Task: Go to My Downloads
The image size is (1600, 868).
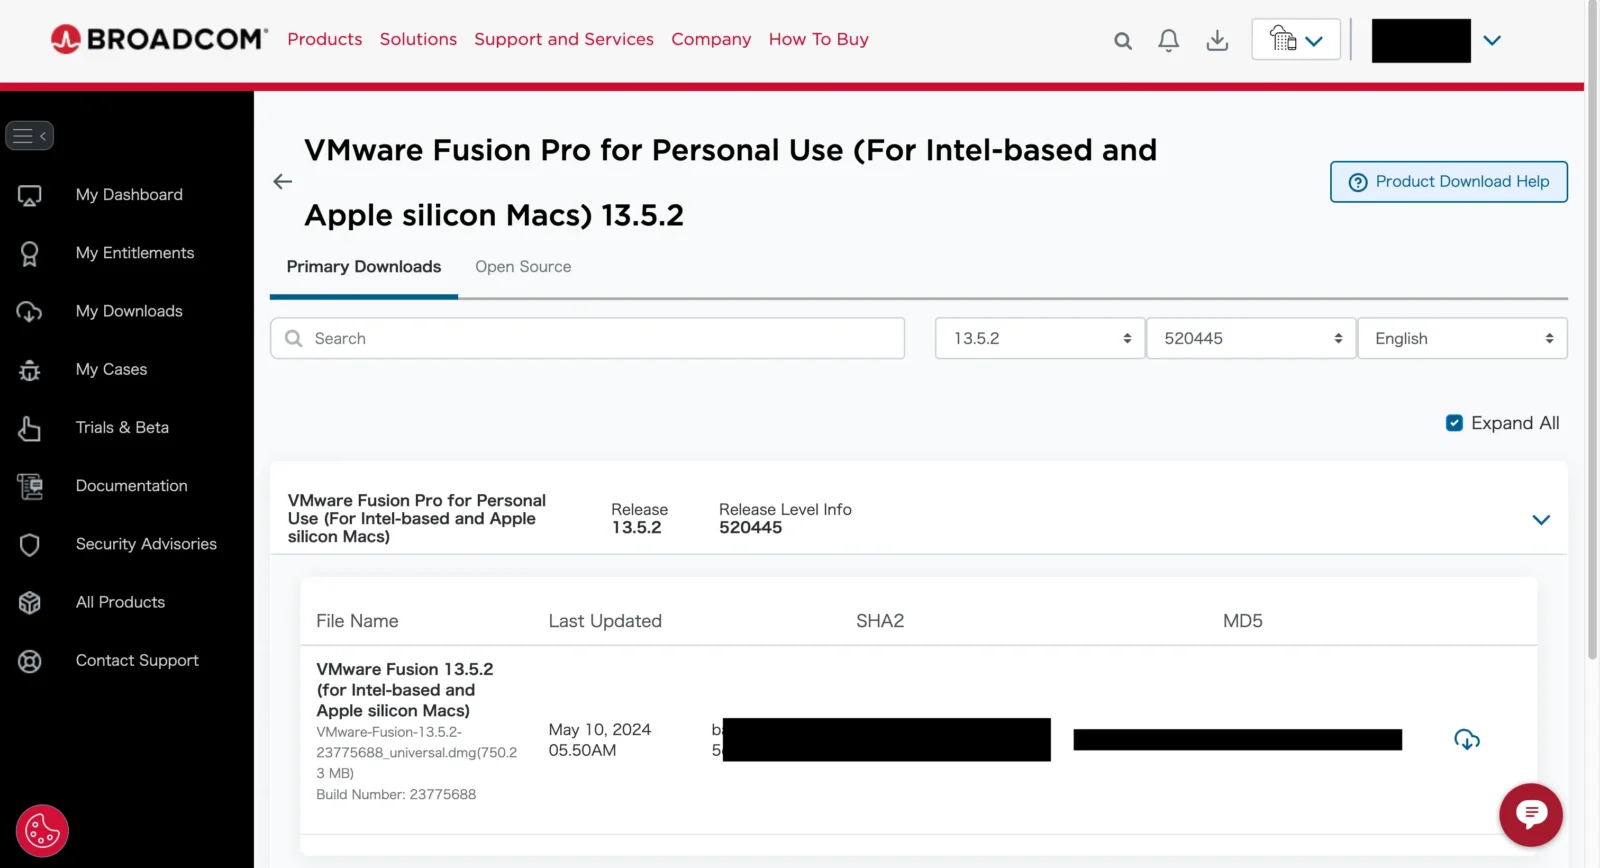Action: tap(129, 311)
